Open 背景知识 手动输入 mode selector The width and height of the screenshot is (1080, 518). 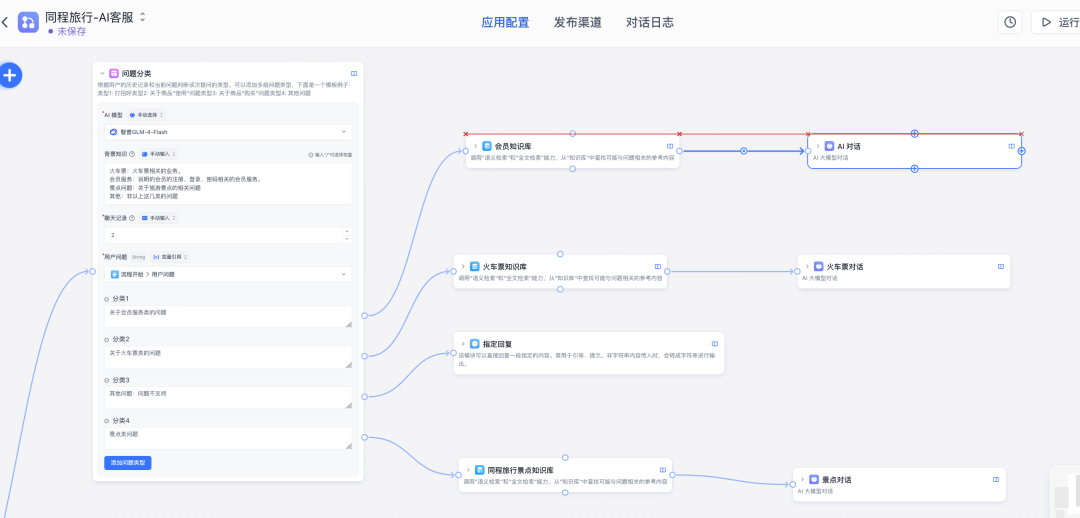(158, 154)
